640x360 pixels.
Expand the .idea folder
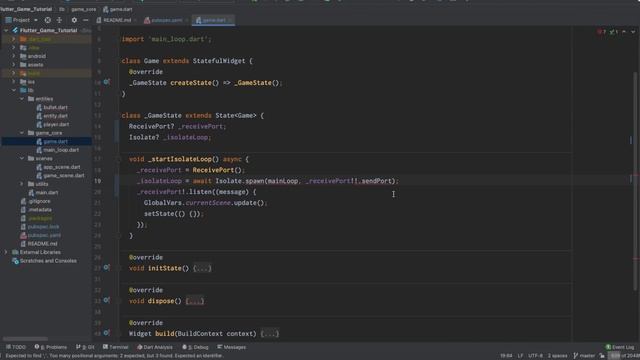pyautogui.click(x=13, y=48)
